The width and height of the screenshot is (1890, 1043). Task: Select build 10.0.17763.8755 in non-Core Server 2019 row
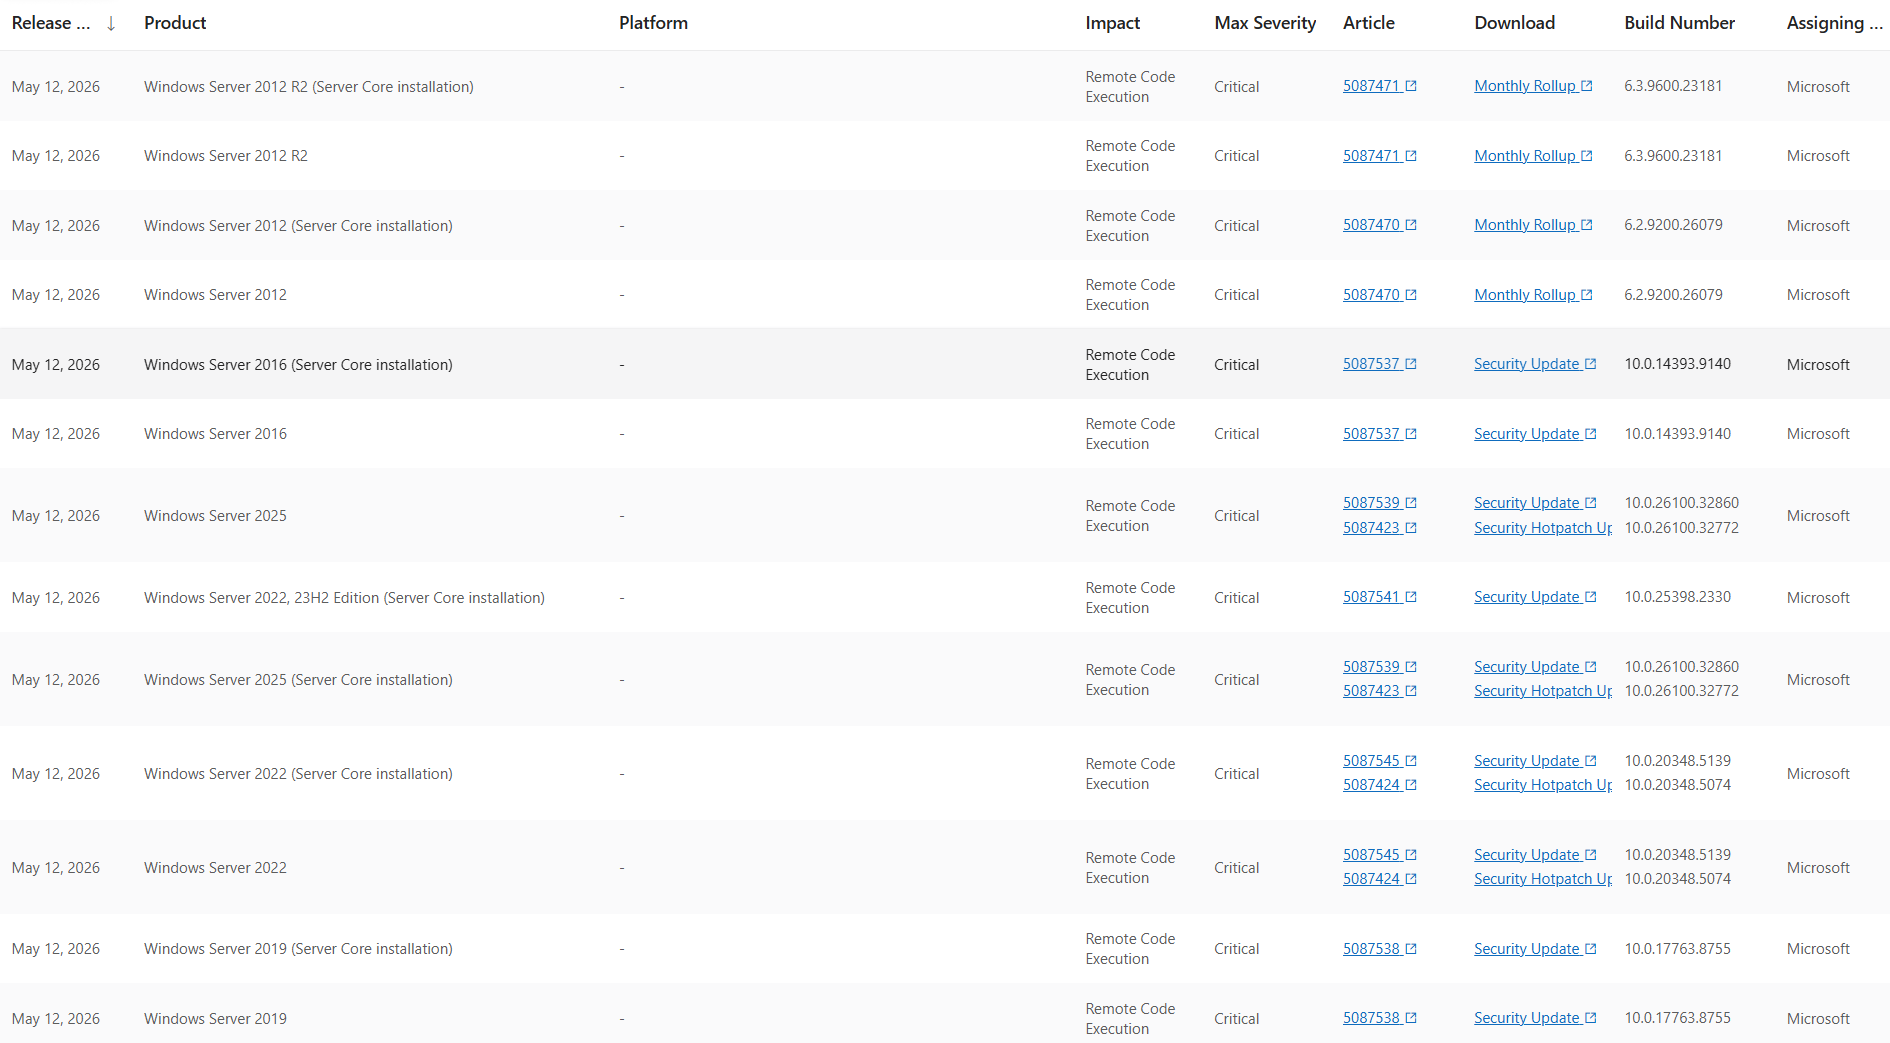(1678, 1018)
